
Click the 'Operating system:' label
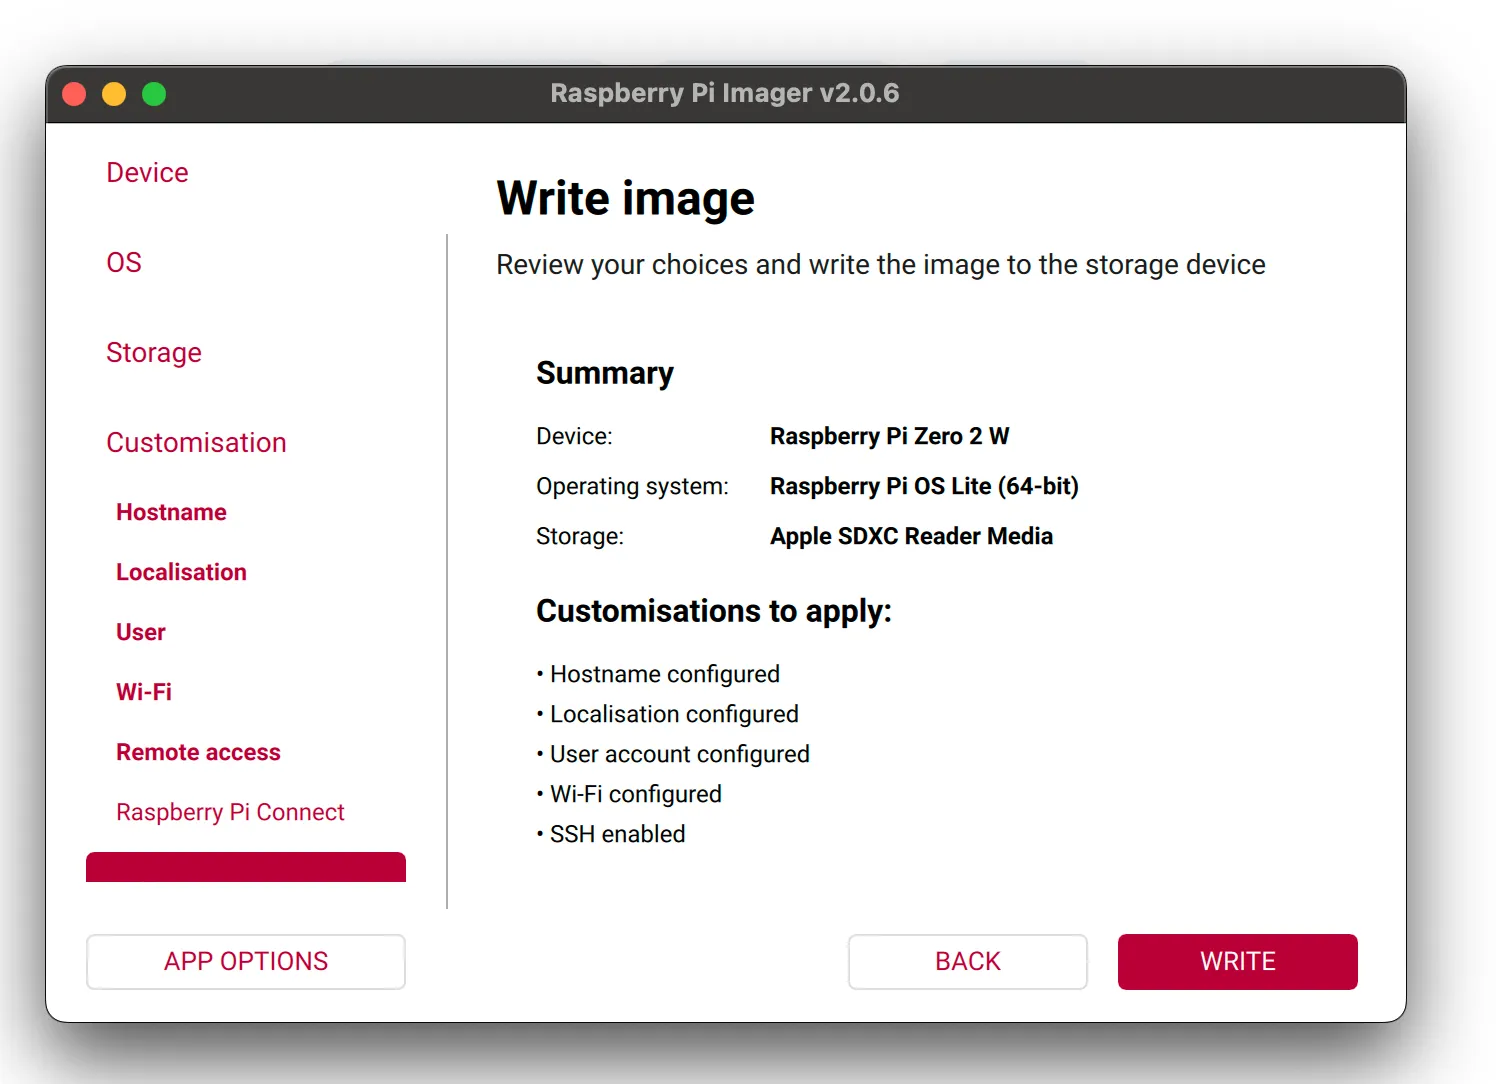(633, 486)
